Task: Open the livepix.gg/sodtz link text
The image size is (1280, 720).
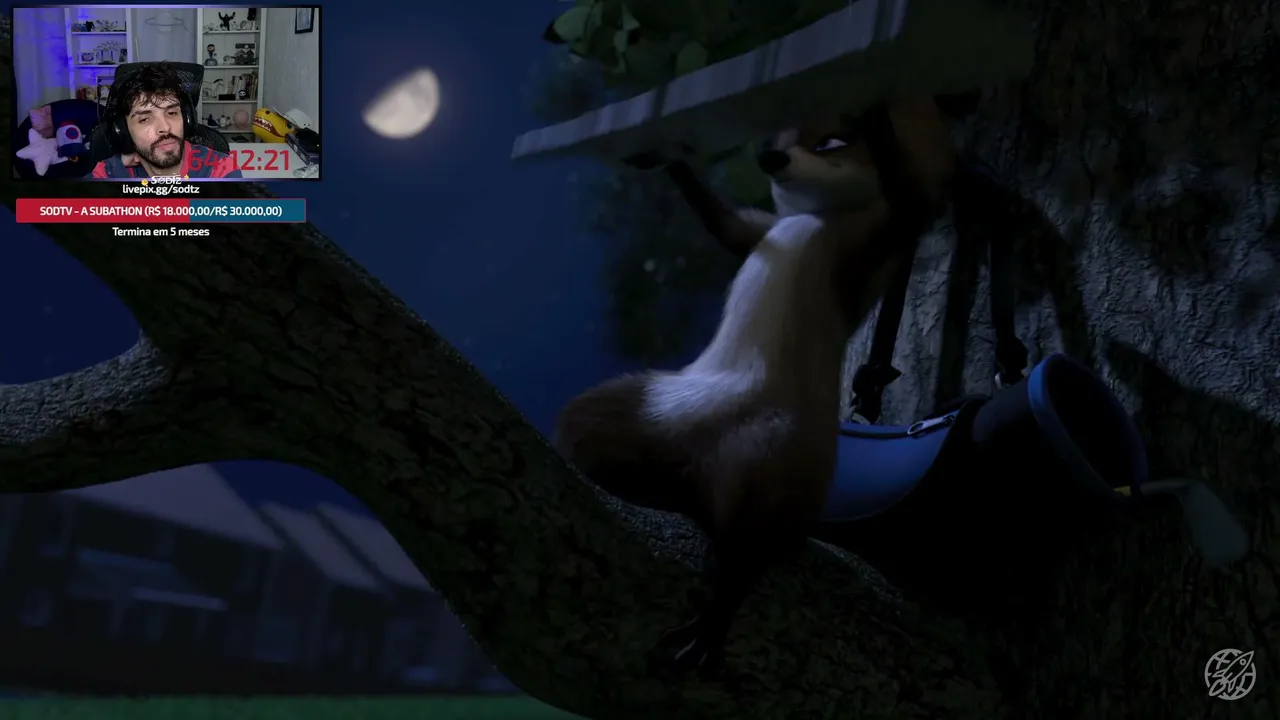Action: [x=161, y=189]
